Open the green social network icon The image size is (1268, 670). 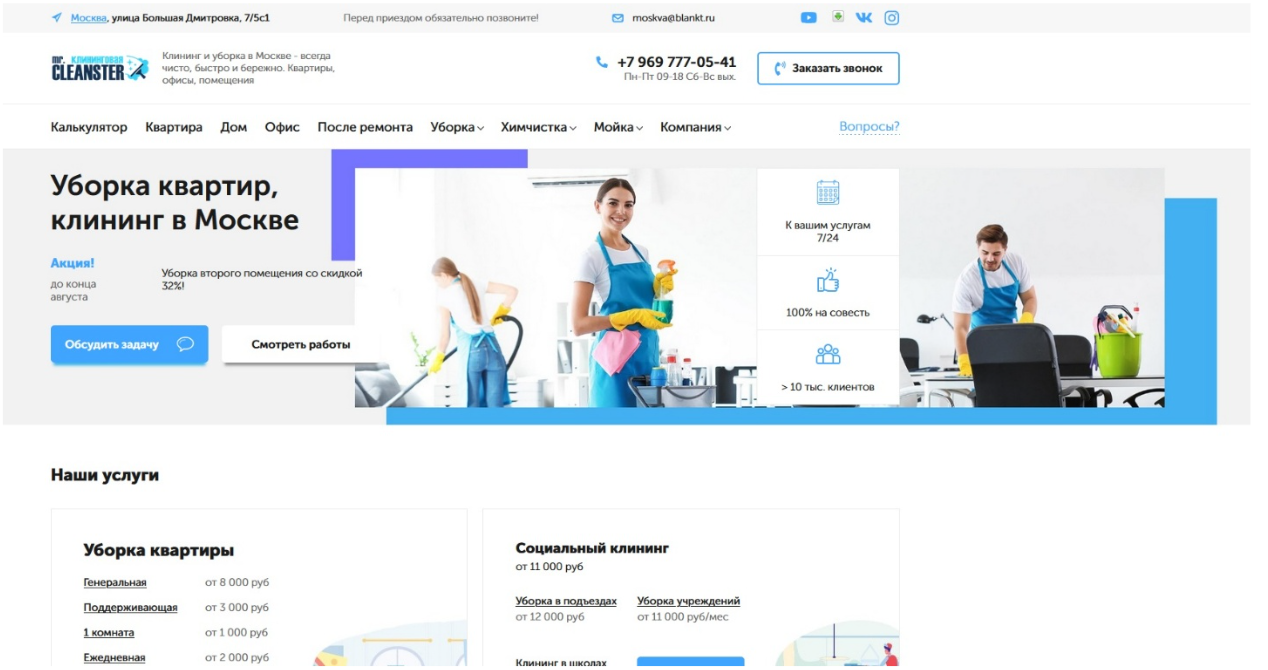[x=837, y=17]
